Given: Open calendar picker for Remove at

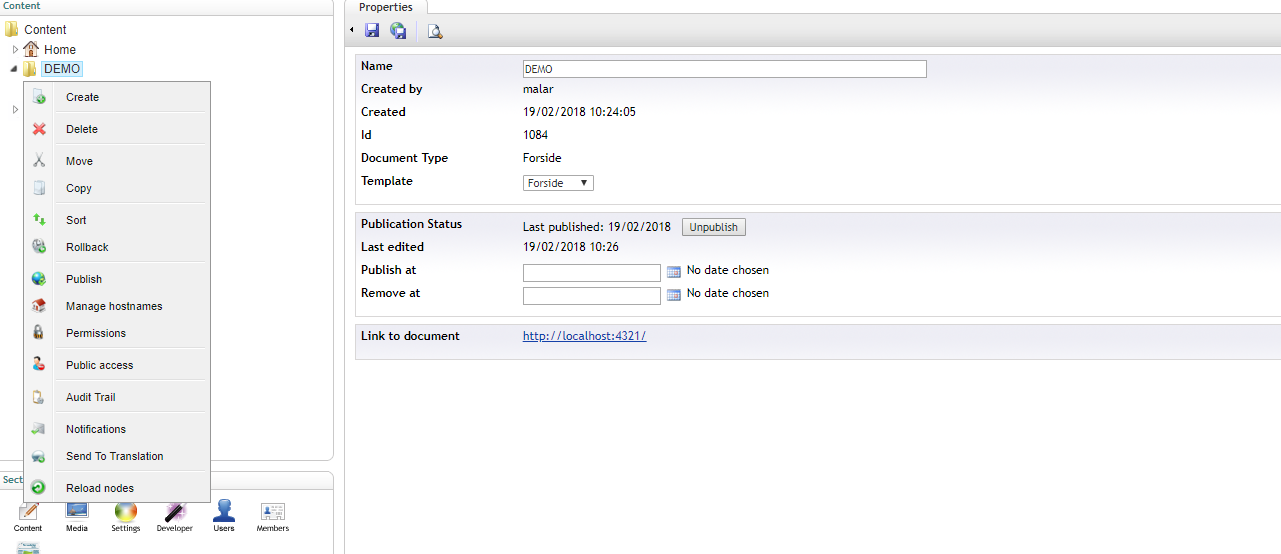Looking at the screenshot, I should pos(673,294).
